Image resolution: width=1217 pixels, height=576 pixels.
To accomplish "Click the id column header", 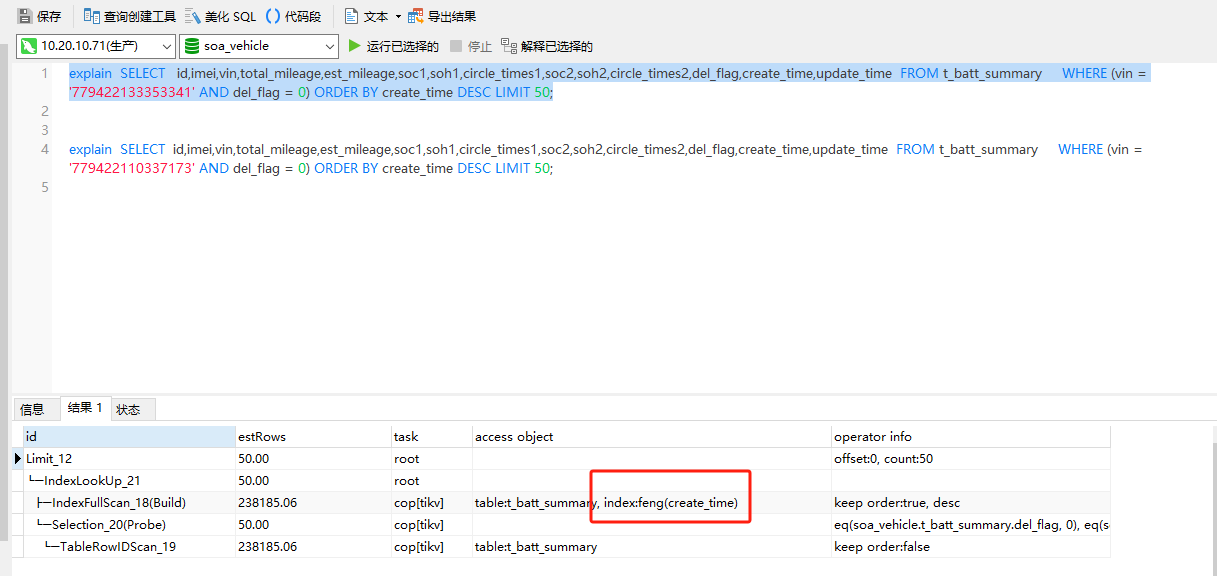I will [x=129, y=436].
